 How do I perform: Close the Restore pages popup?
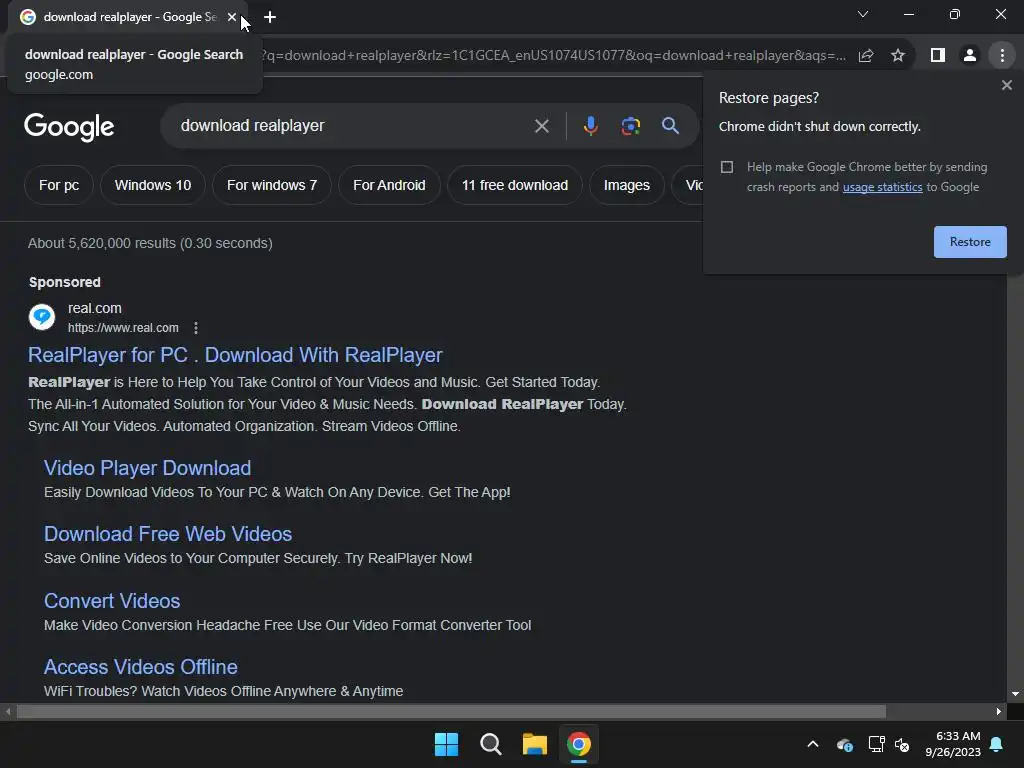[1006, 85]
